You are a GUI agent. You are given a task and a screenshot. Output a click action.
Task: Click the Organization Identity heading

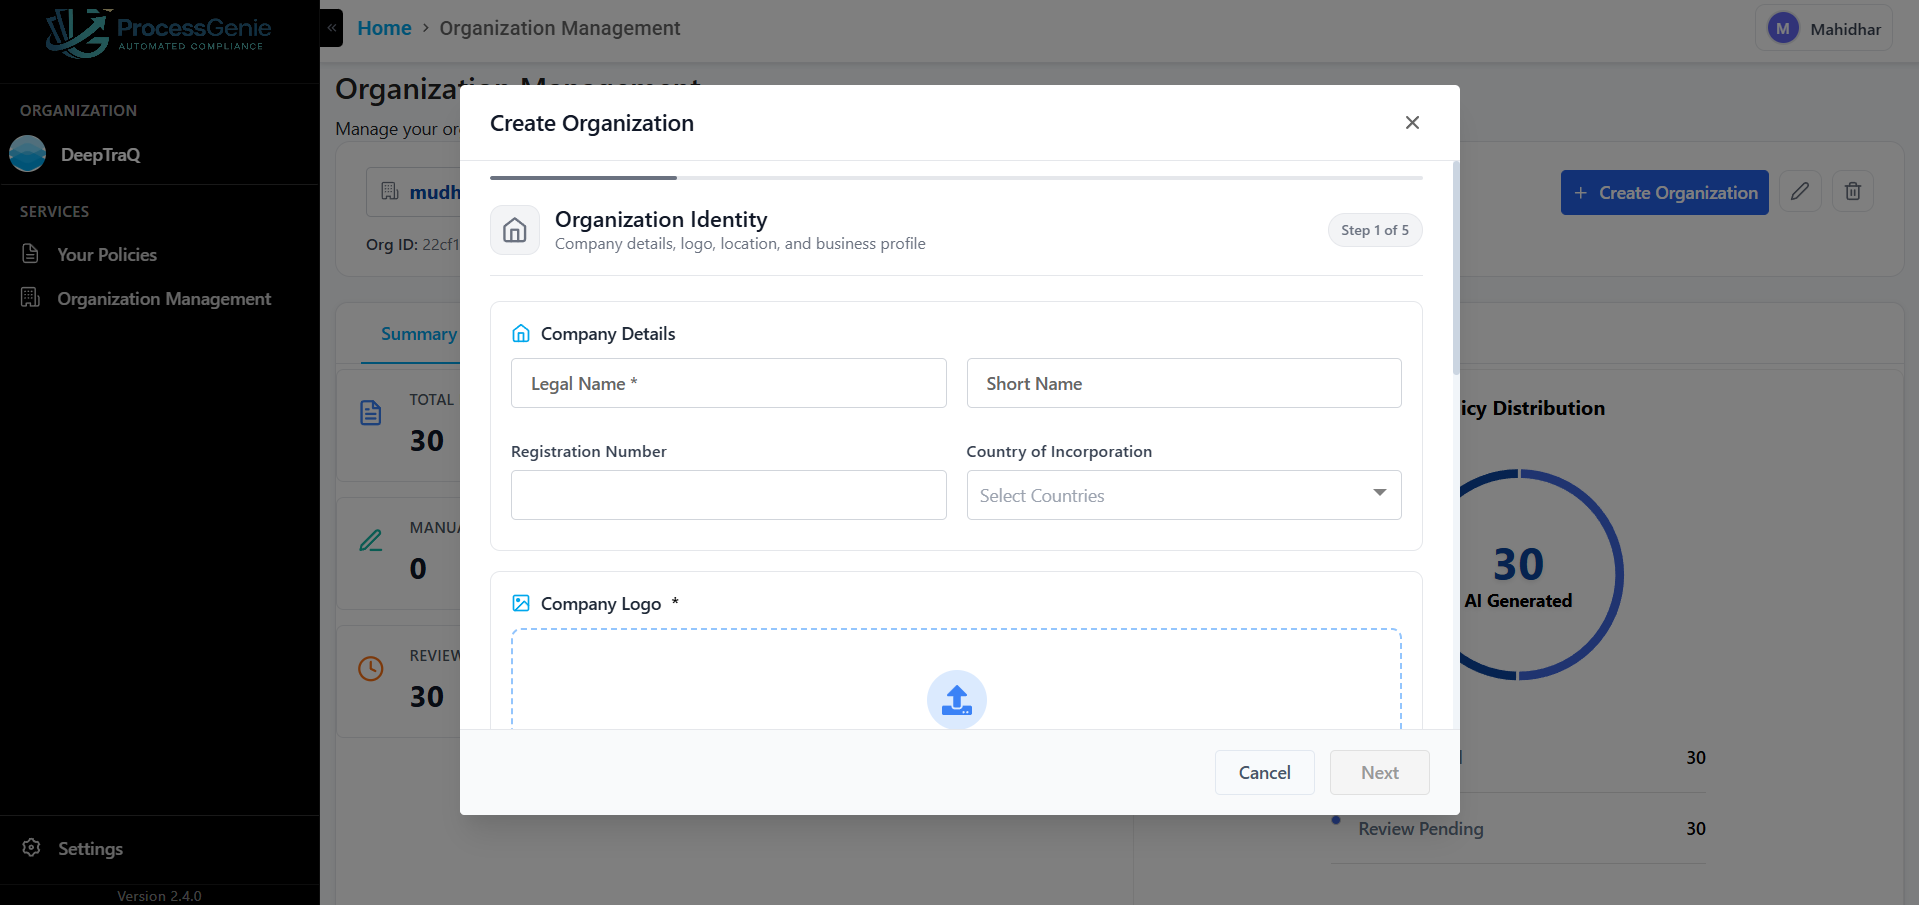661,219
